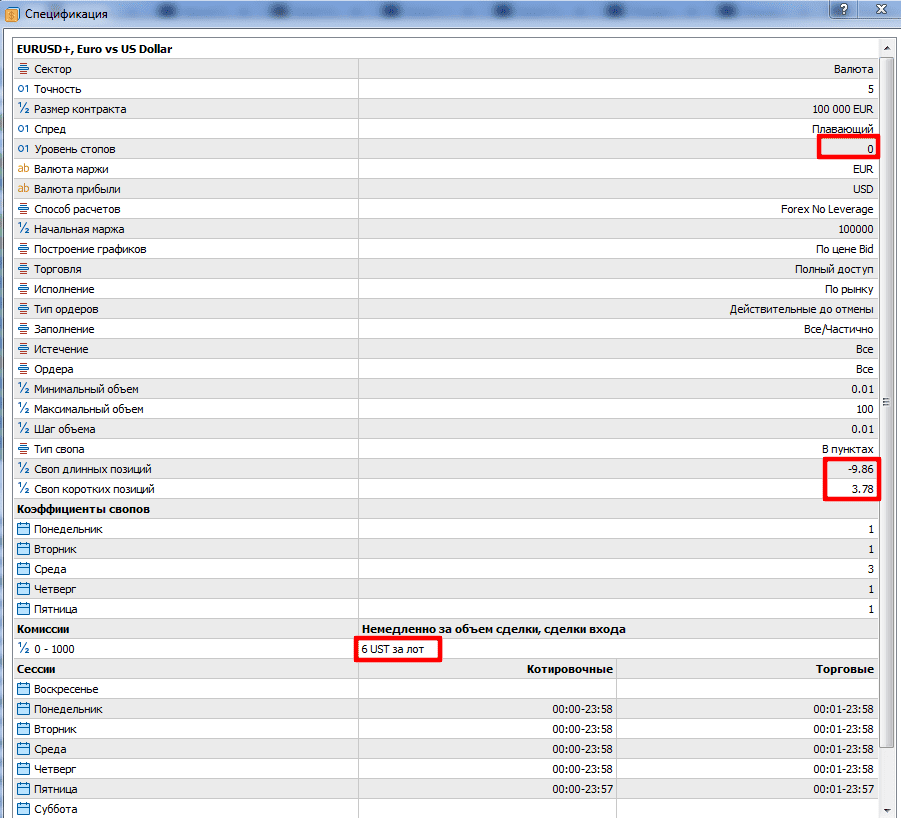
Task: Click the icon beside Тип ордеров
Action: pyautogui.click(x=23, y=309)
